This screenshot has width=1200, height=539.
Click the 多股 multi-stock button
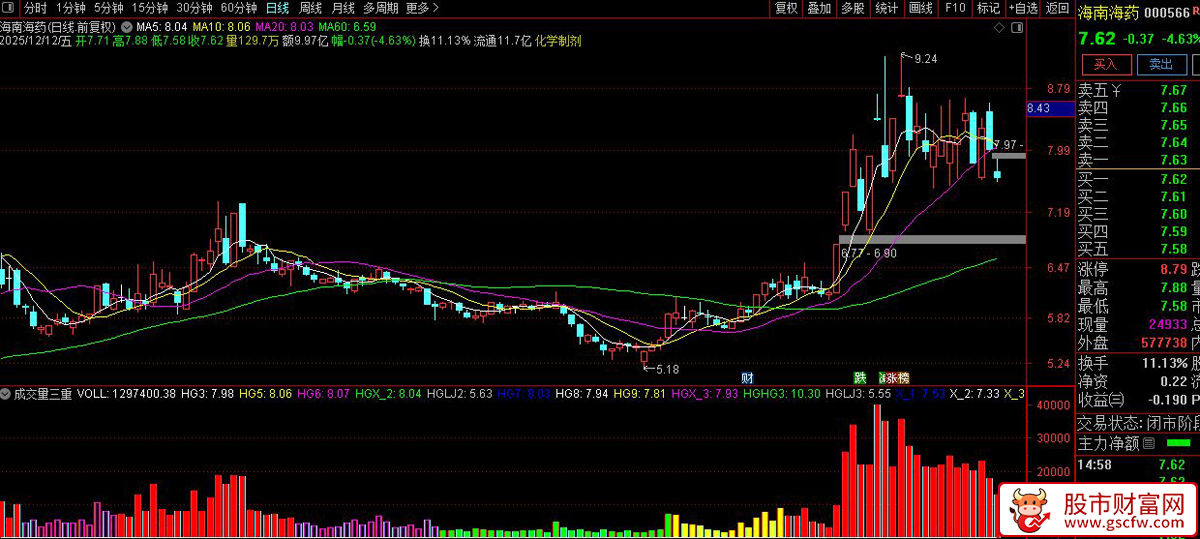click(x=852, y=7)
